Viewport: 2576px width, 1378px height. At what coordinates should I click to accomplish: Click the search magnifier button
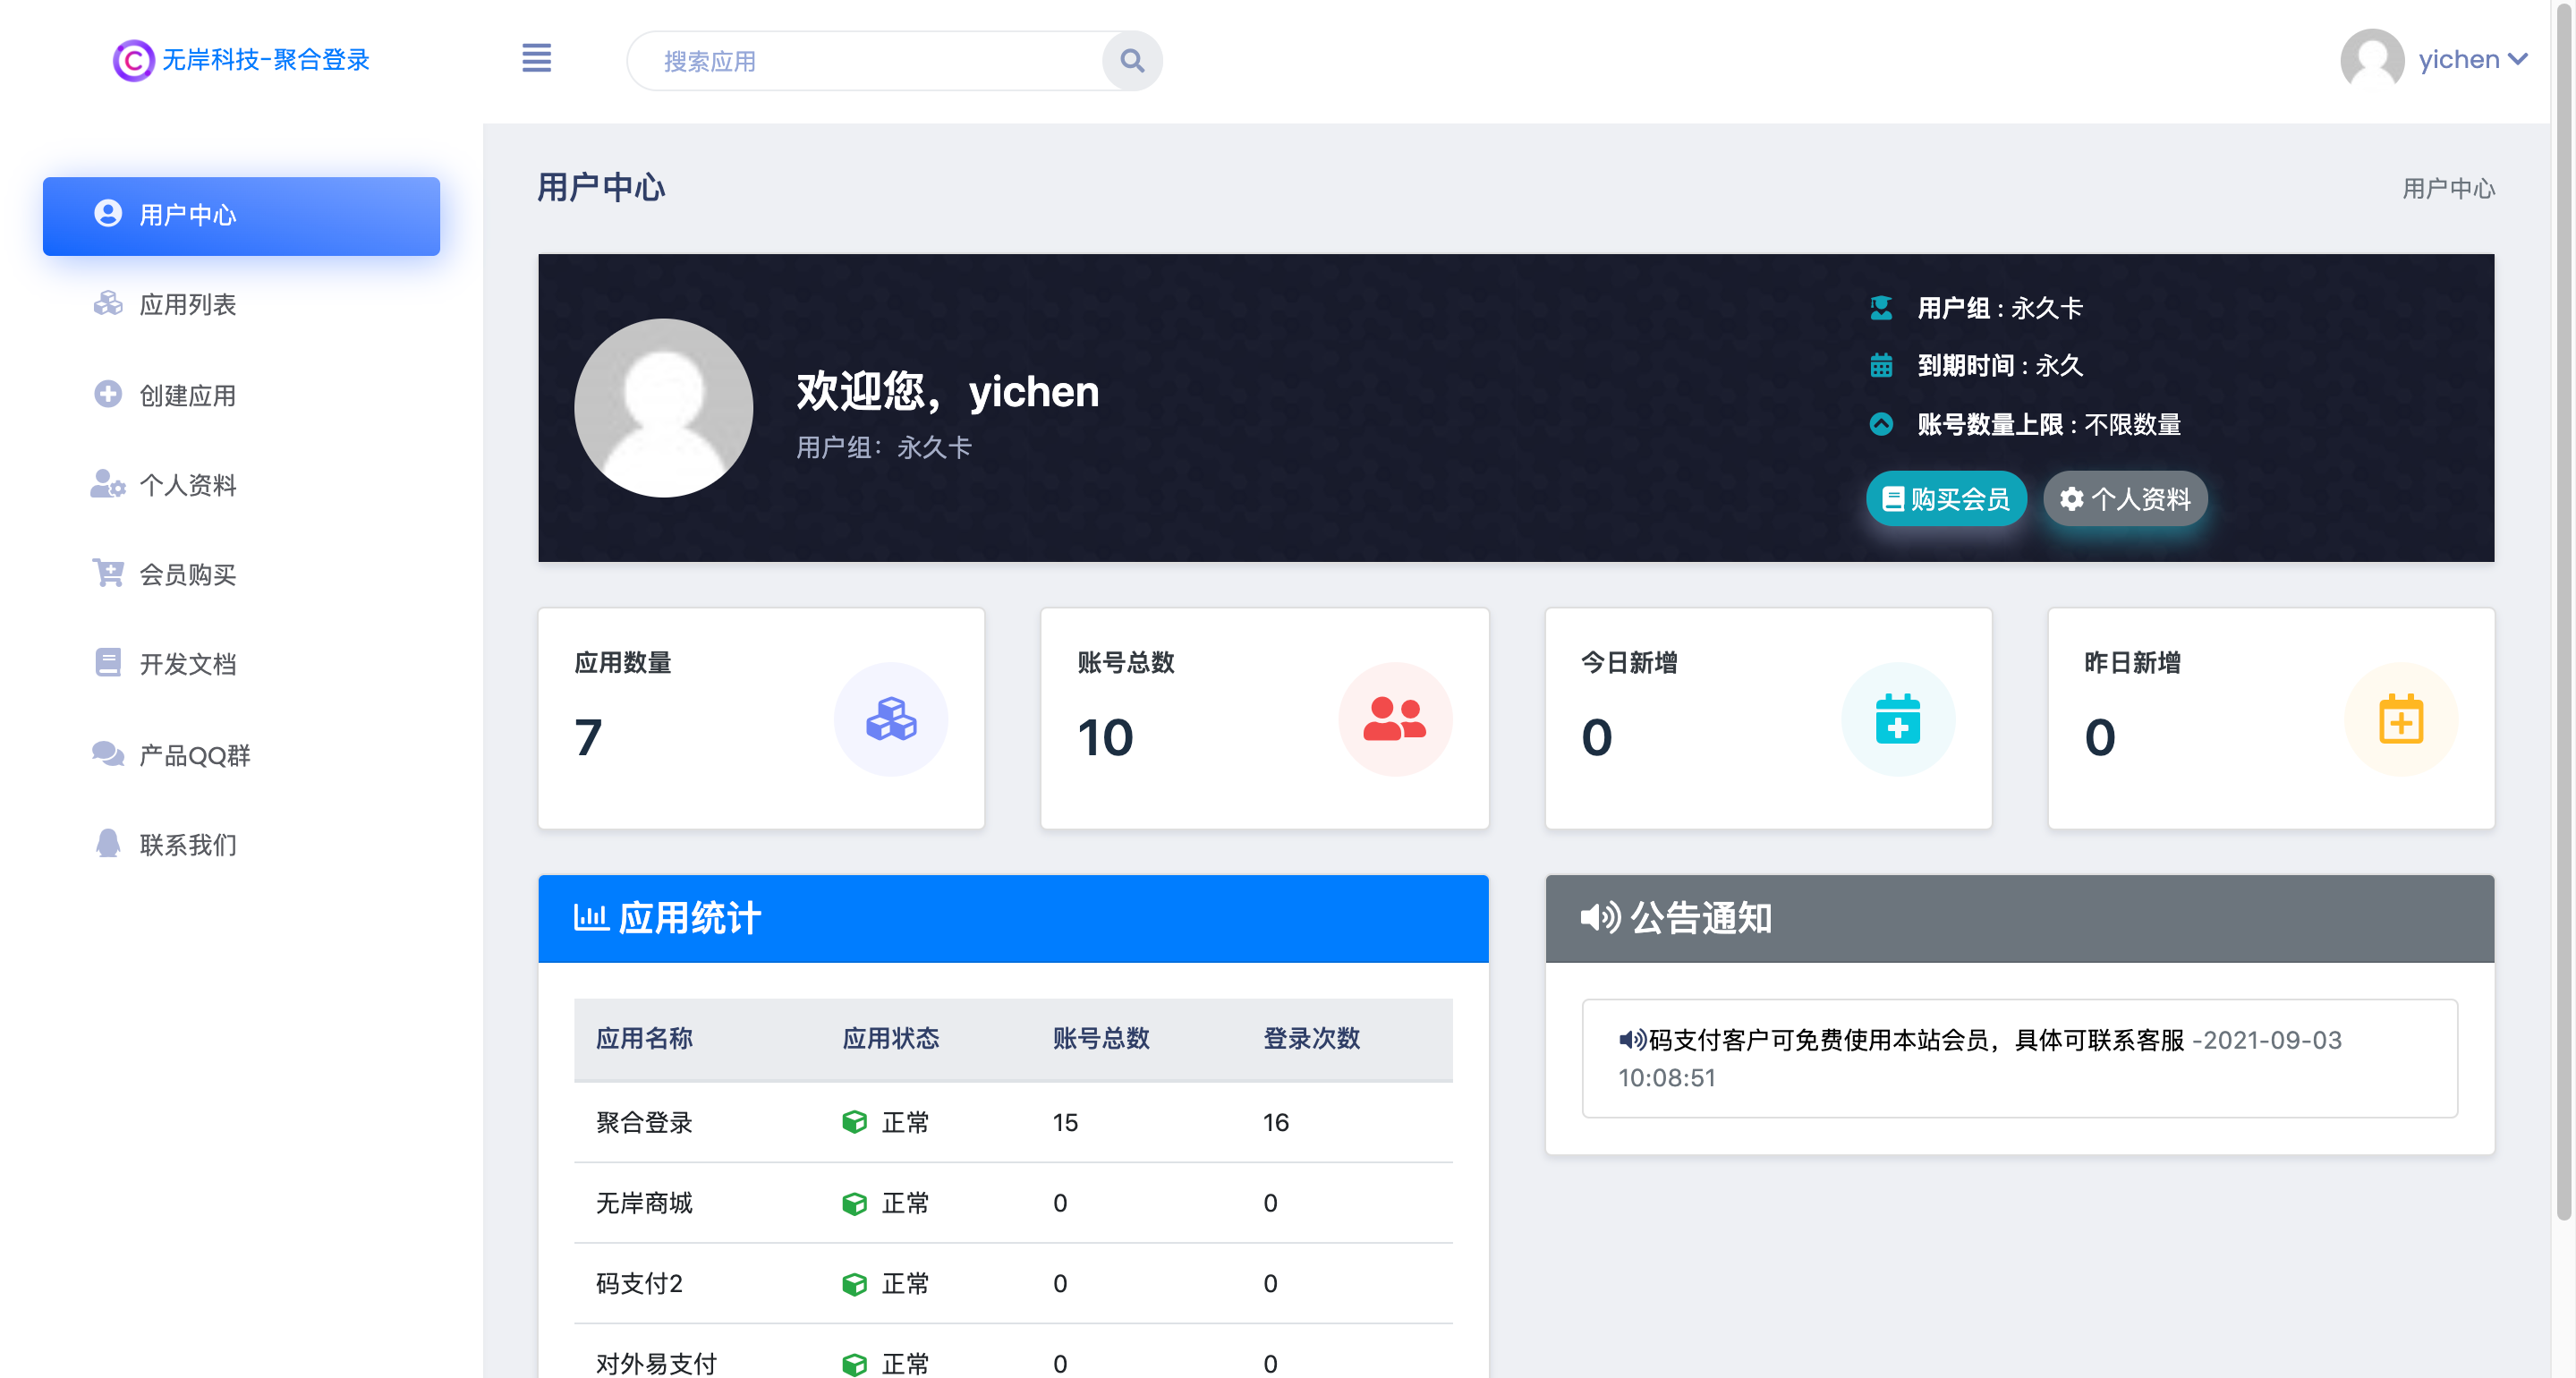tap(1132, 61)
